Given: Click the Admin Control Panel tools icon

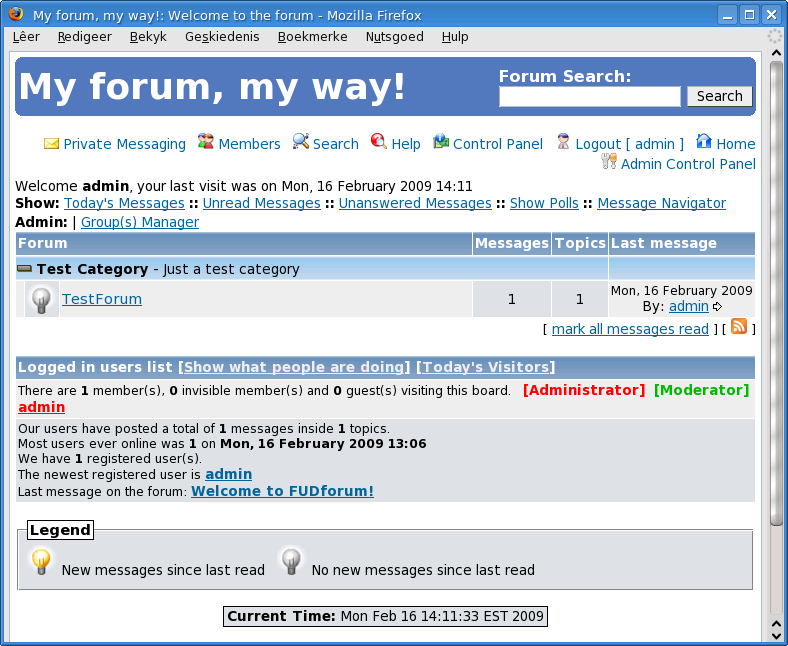Looking at the screenshot, I should [609, 162].
